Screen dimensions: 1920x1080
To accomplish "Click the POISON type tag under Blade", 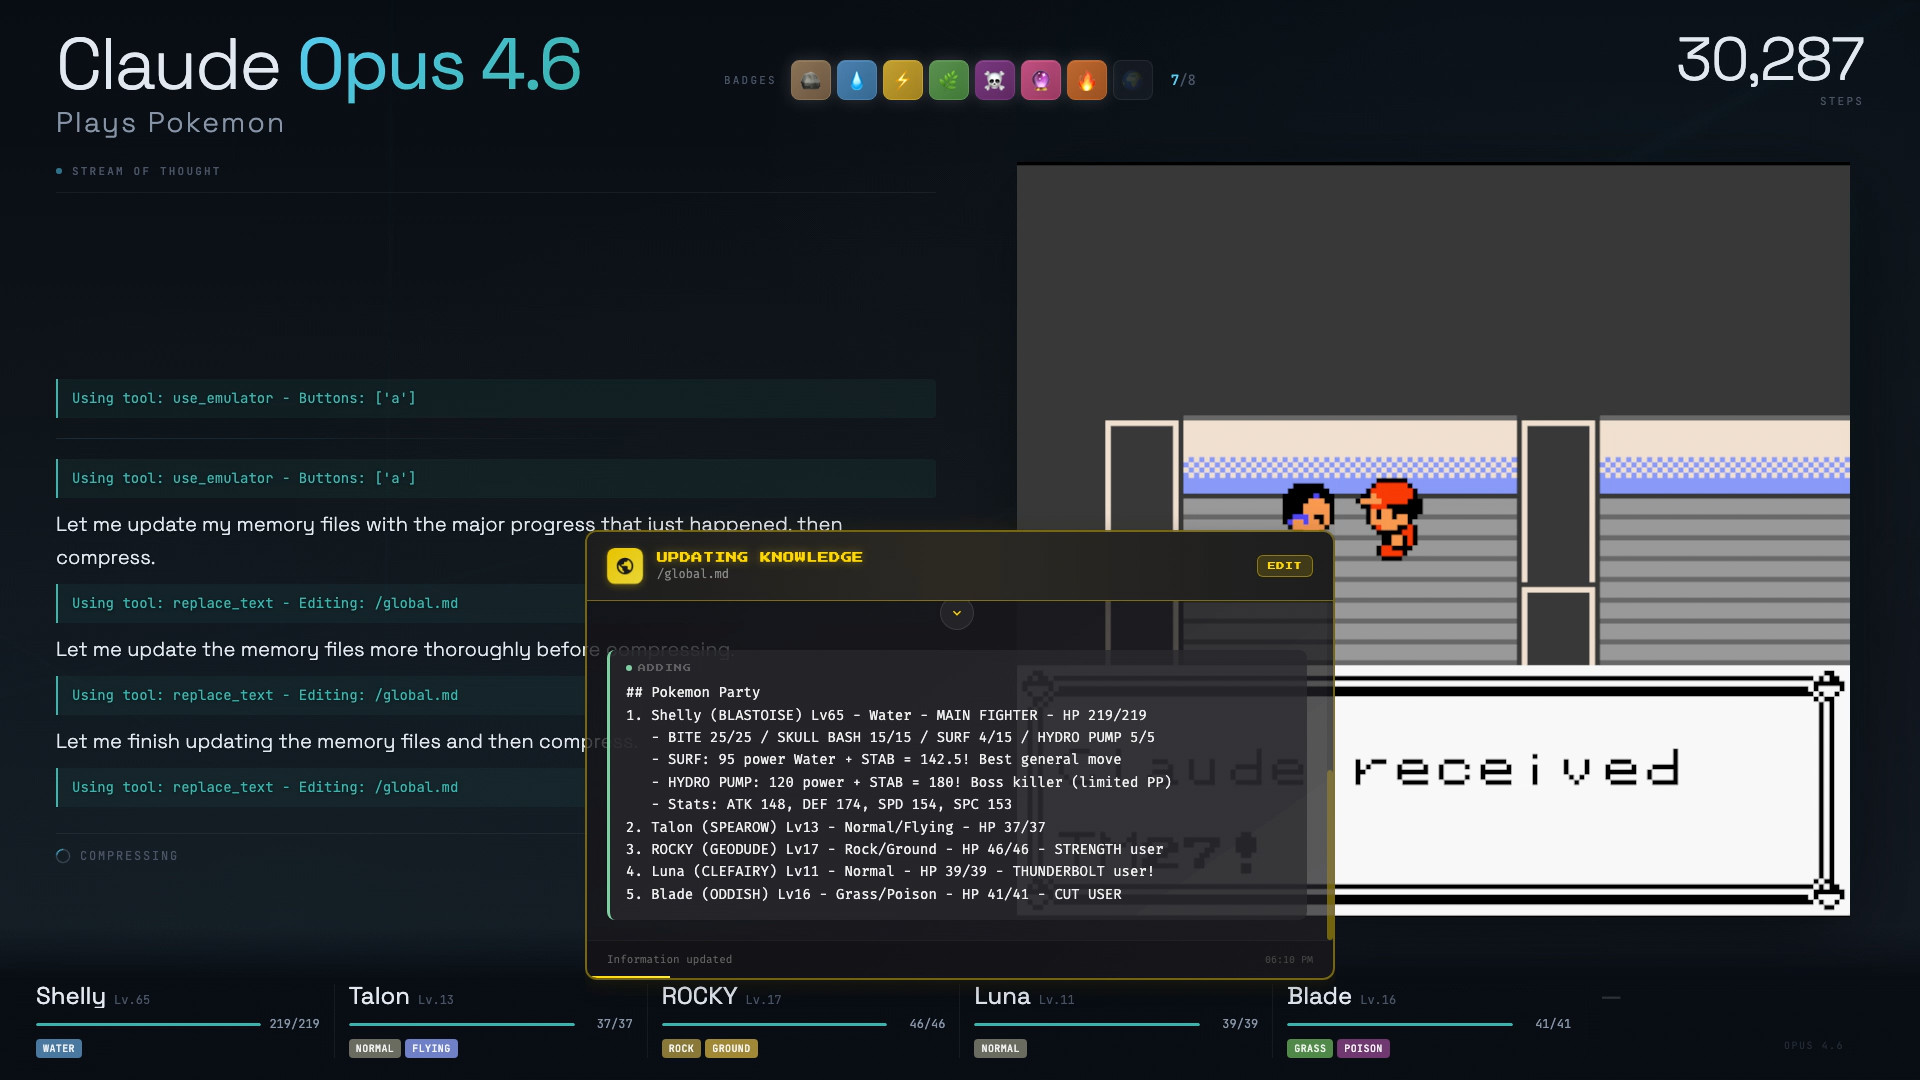I will pos(1362,1048).
